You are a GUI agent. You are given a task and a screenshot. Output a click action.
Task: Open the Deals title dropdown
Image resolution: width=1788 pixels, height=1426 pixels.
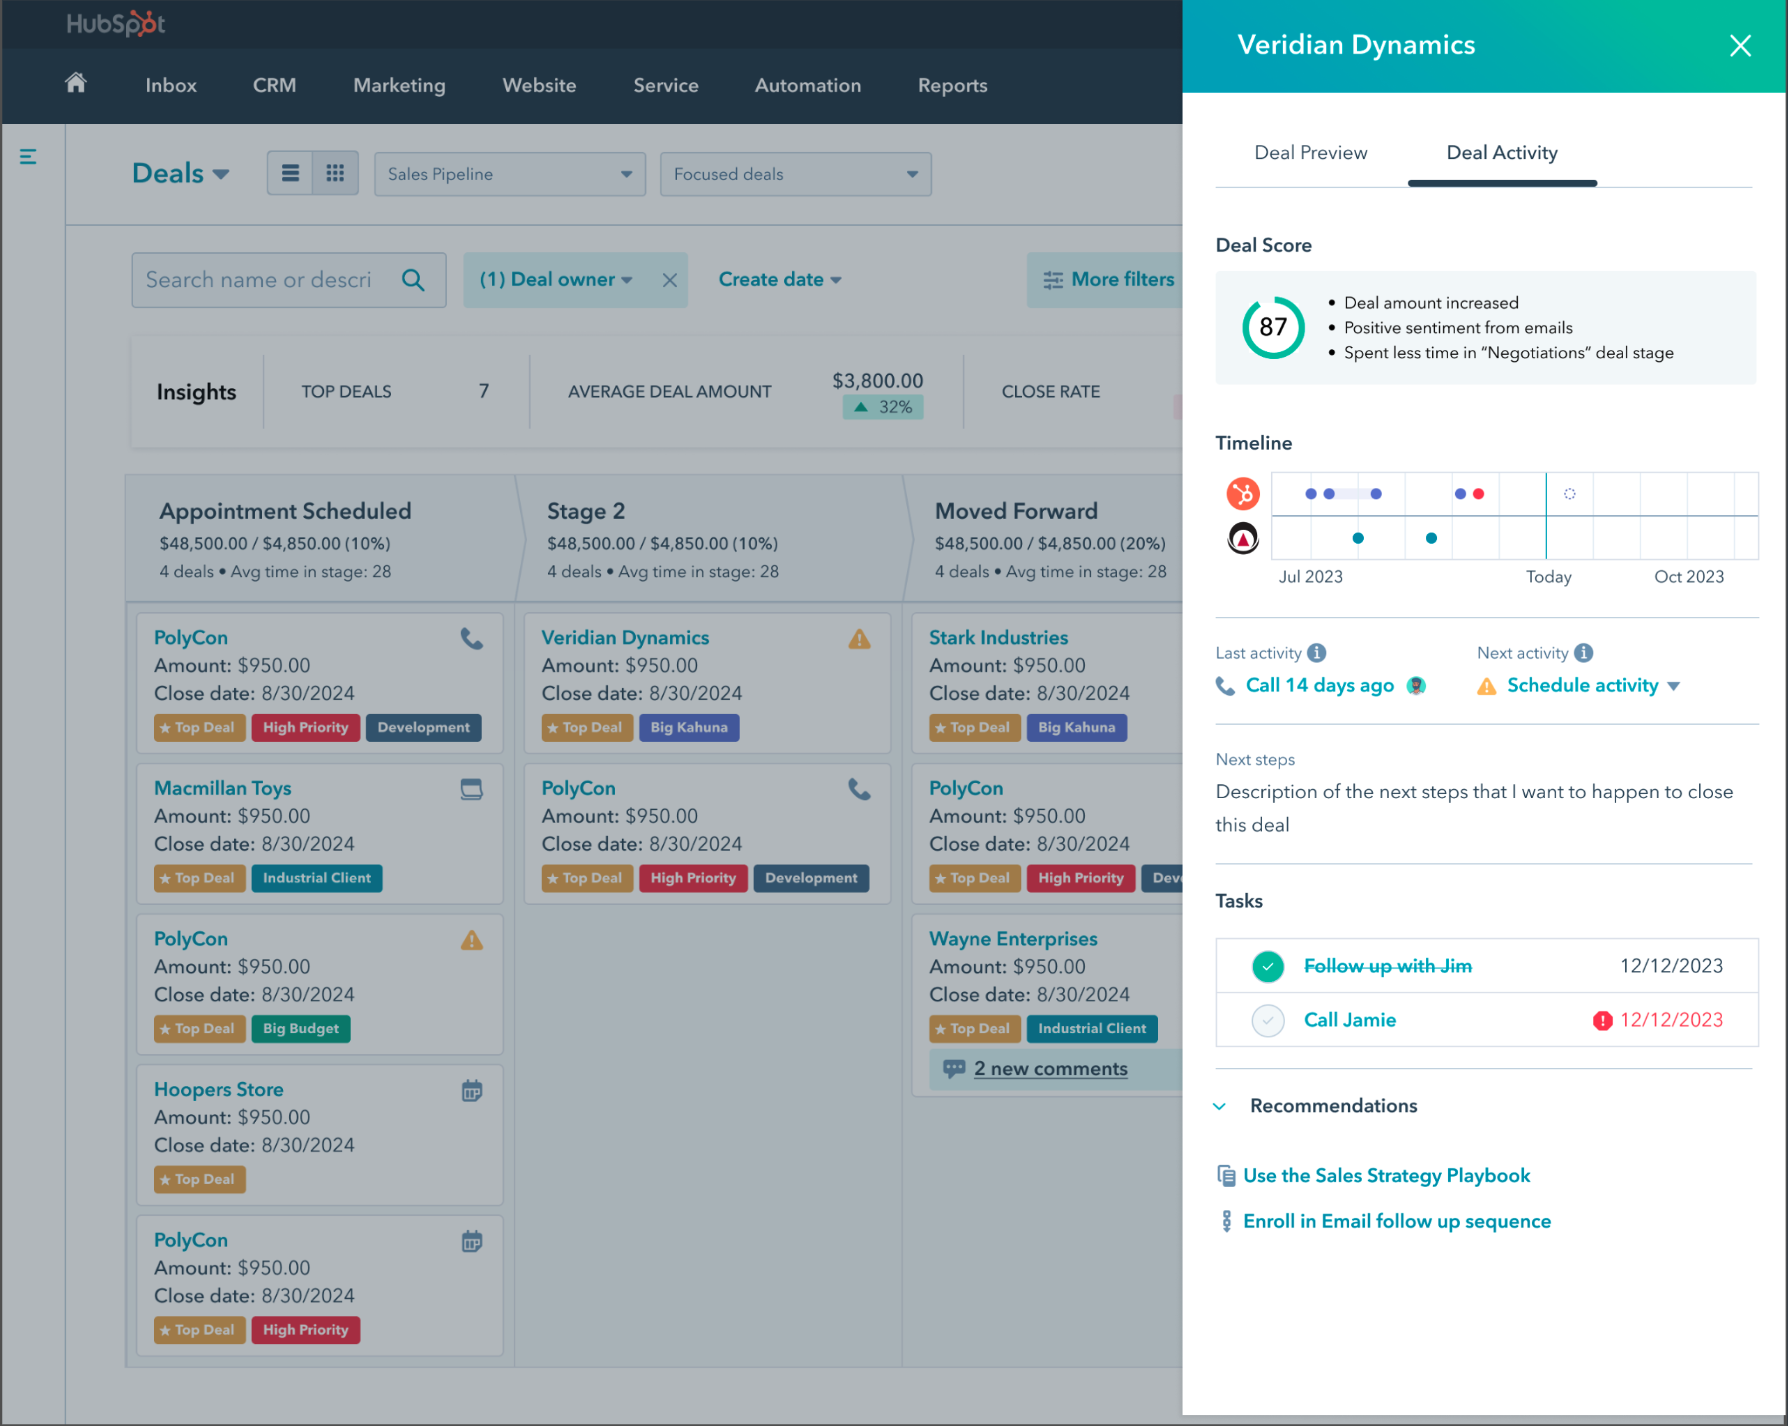(x=181, y=174)
